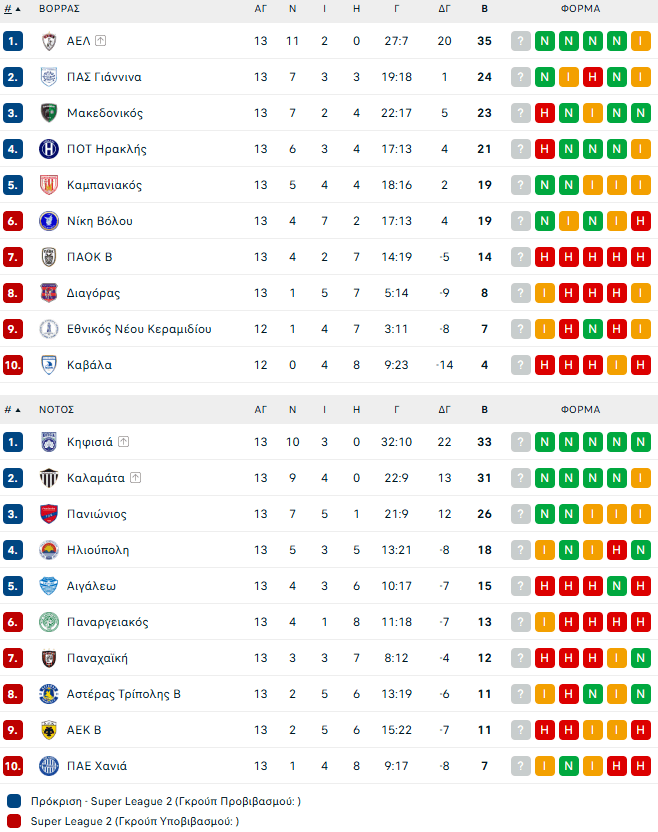Click the promotion arrow icon beside Καλαμάτα
This screenshot has width=658, height=832.
point(135,478)
